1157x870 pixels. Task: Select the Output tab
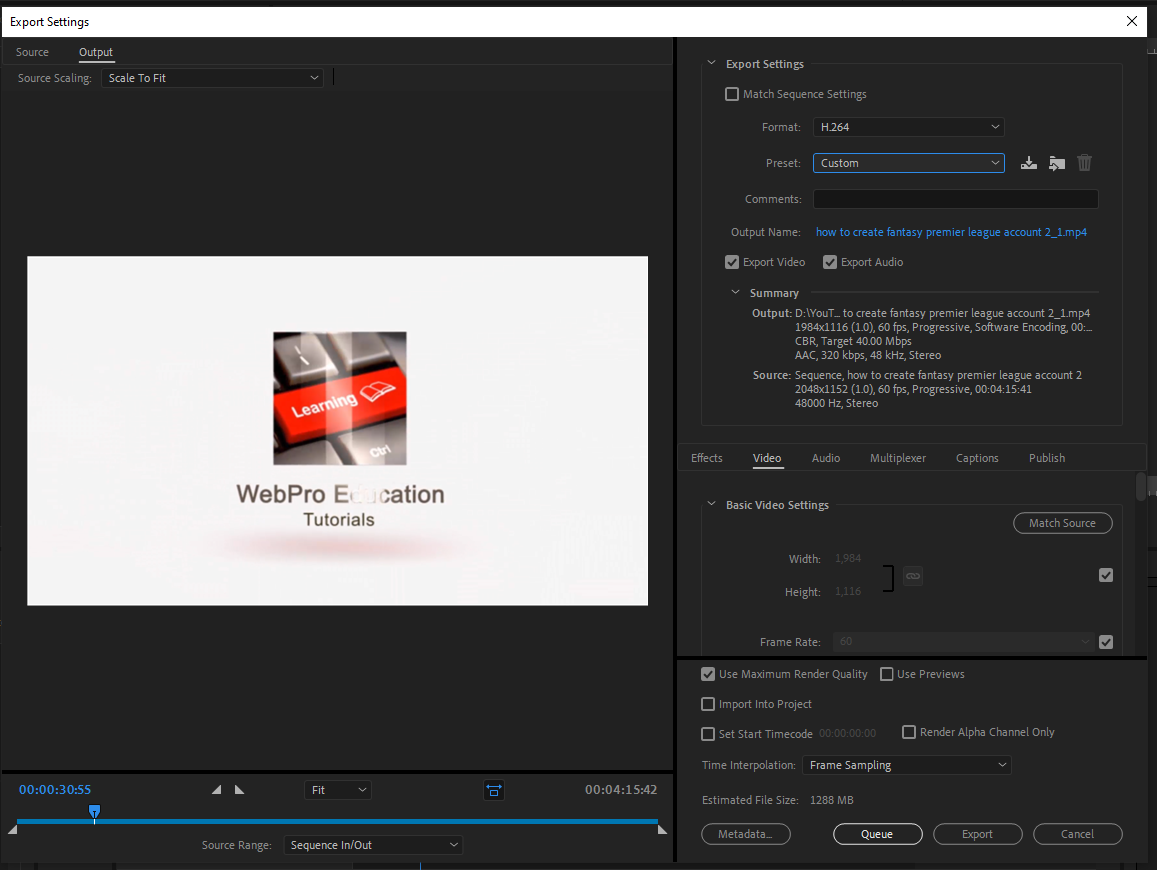96,52
